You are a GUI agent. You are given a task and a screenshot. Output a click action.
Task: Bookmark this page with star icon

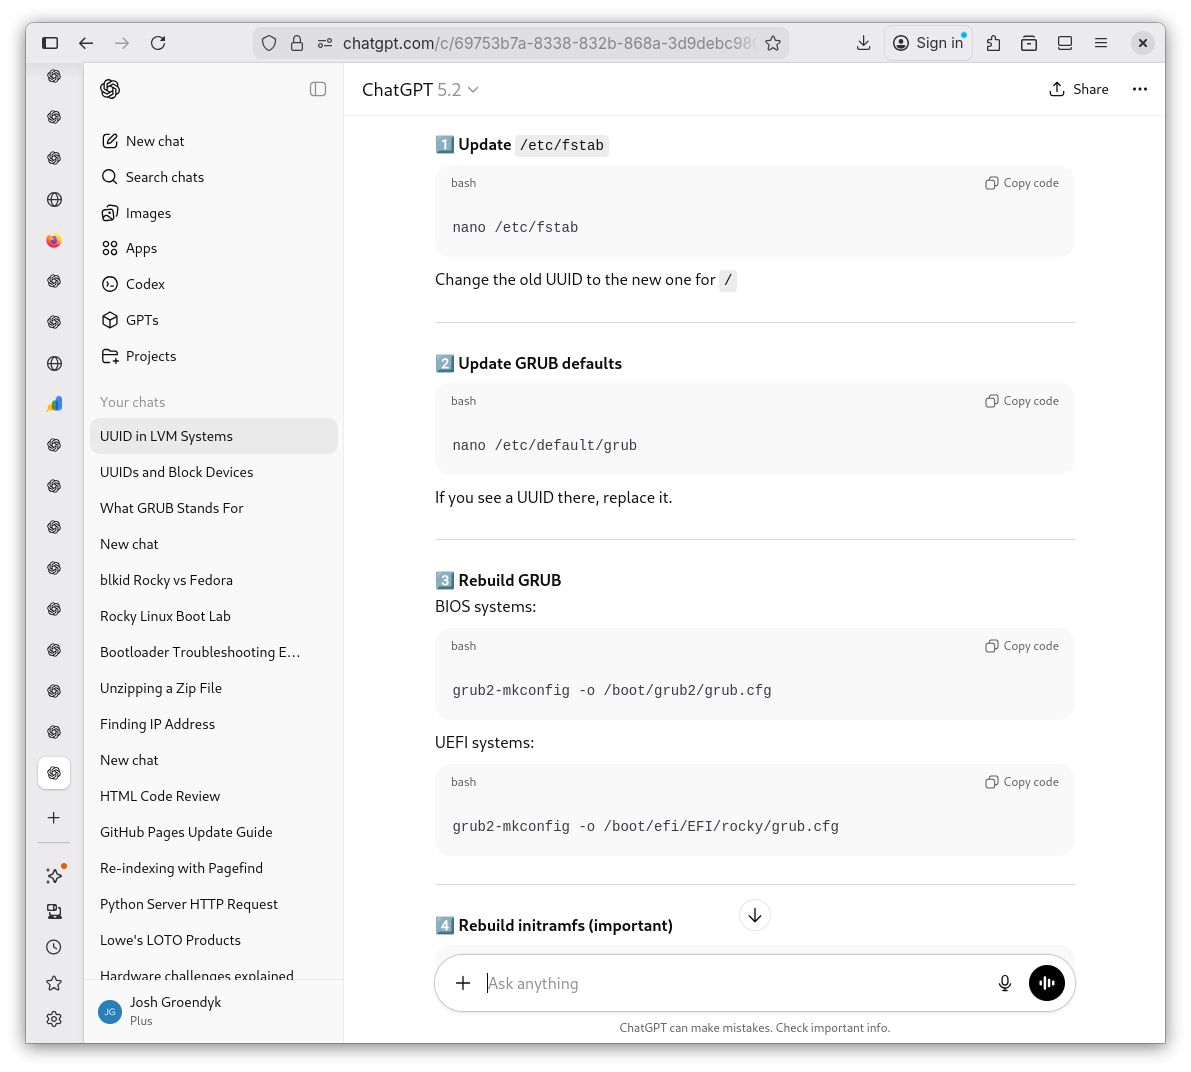point(773,43)
